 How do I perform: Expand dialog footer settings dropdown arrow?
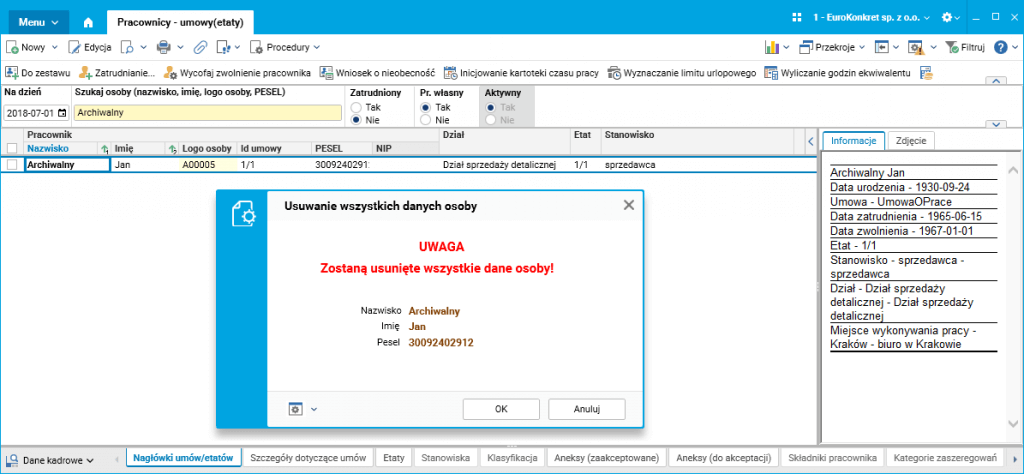pos(313,409)
